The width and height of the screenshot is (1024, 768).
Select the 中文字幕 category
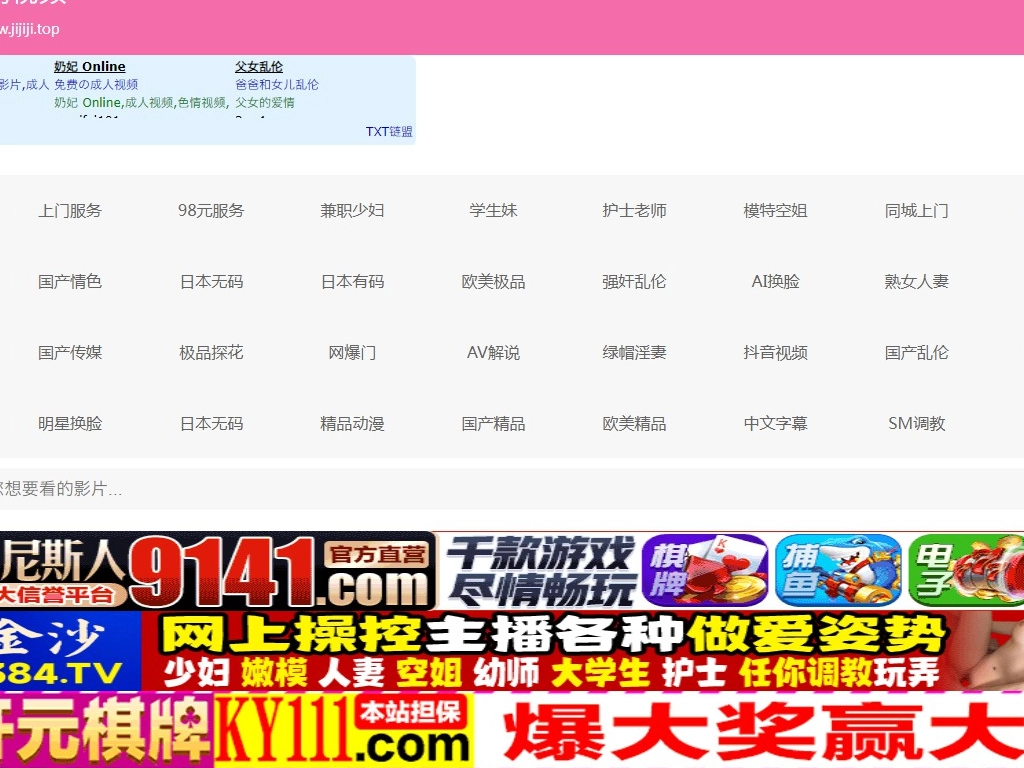tap(775, 423)
